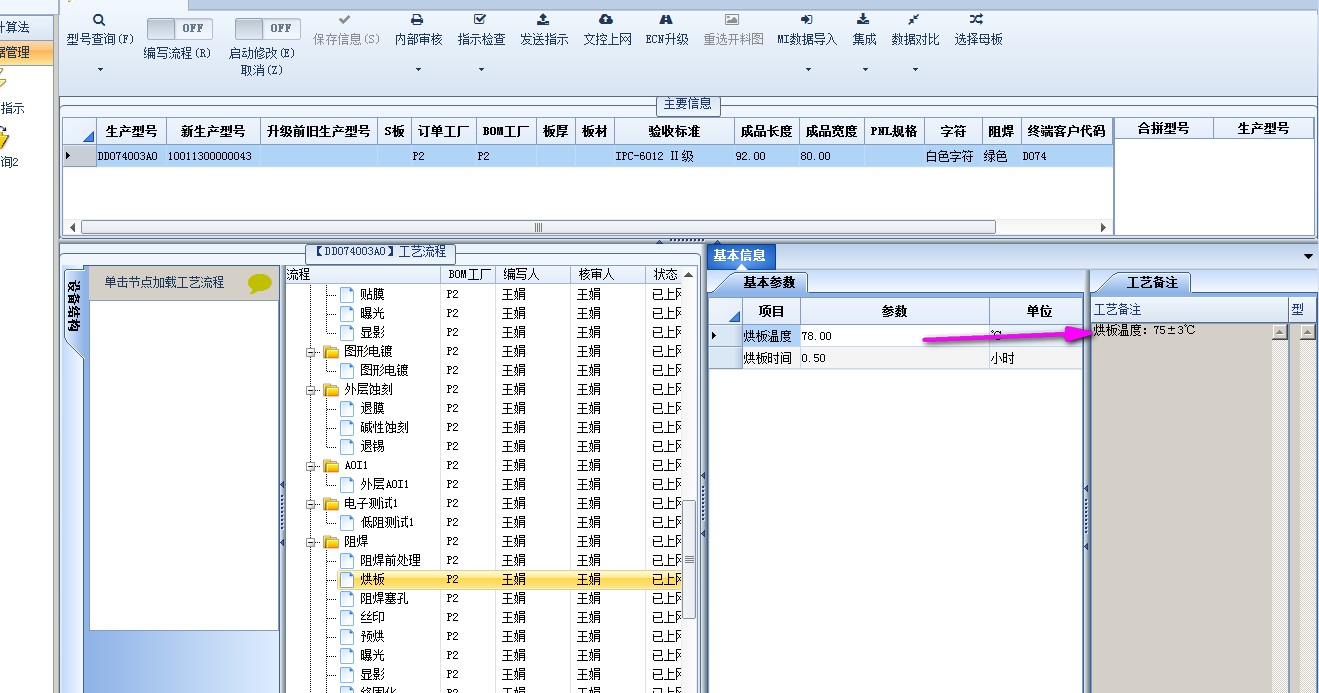Open dropdown under 型号查询
This screenshot has height=693, width=1319.
point(100,70)
